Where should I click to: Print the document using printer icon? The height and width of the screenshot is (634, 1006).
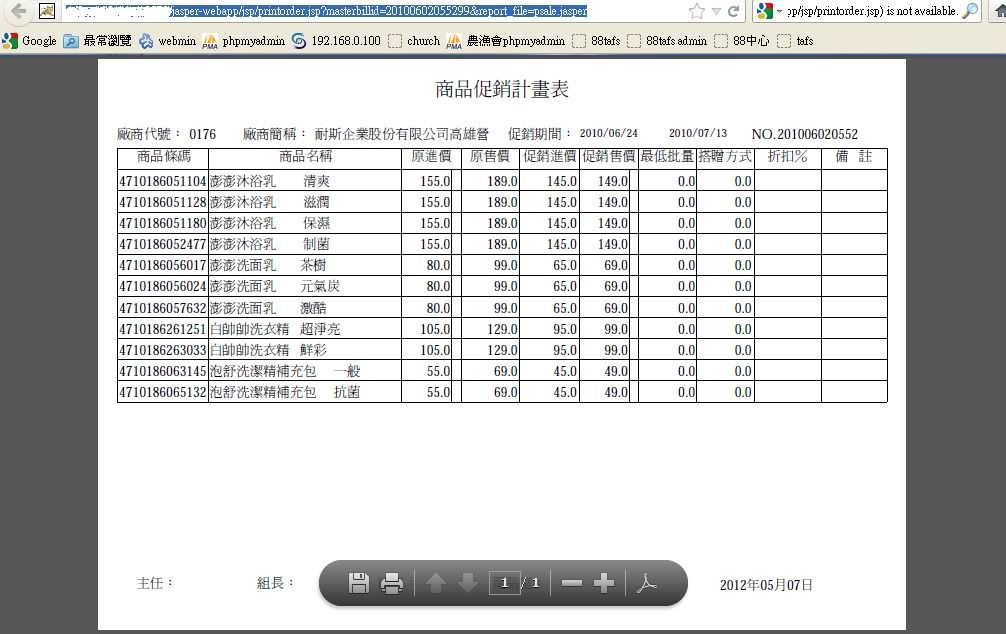pyautogui.click(x=392, y=583)
